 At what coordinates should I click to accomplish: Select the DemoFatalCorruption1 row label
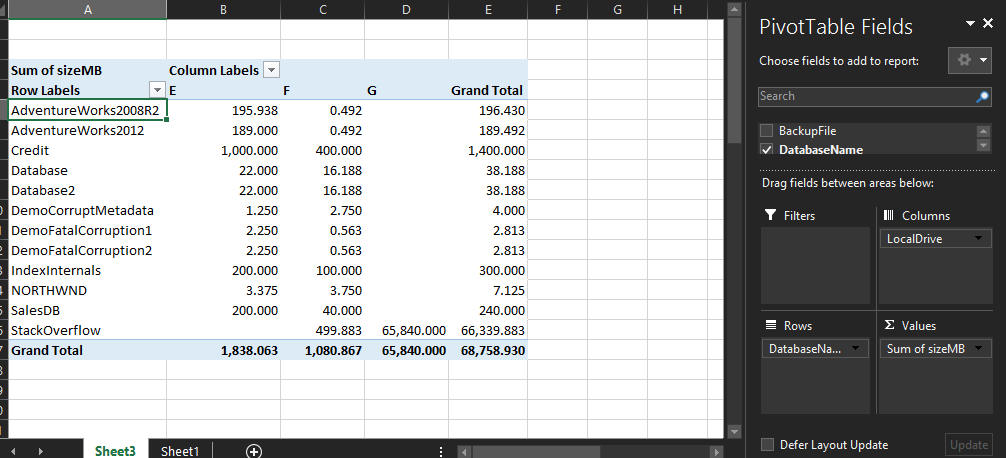point(87,230)
